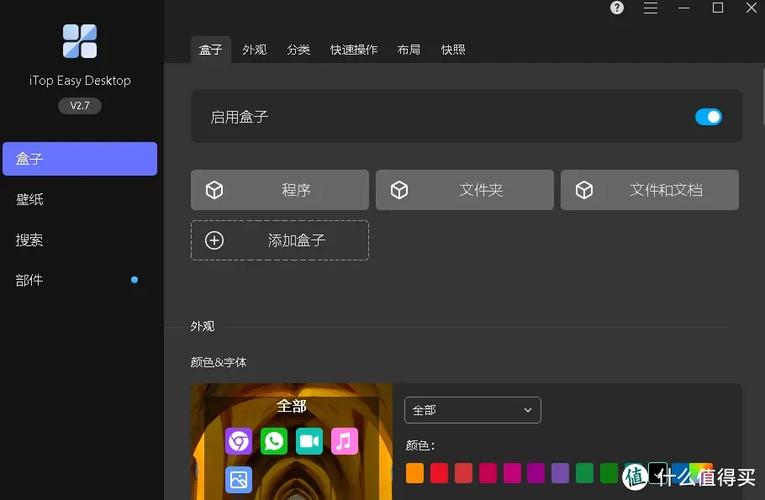Click the teal video camera icon in preview

[x=309, y=441]
